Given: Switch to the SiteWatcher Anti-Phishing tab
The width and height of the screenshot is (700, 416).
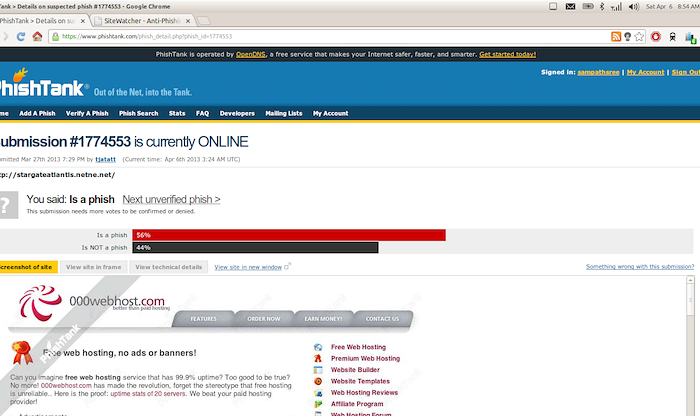Looking at the screenshot, I should pos(142,21).
